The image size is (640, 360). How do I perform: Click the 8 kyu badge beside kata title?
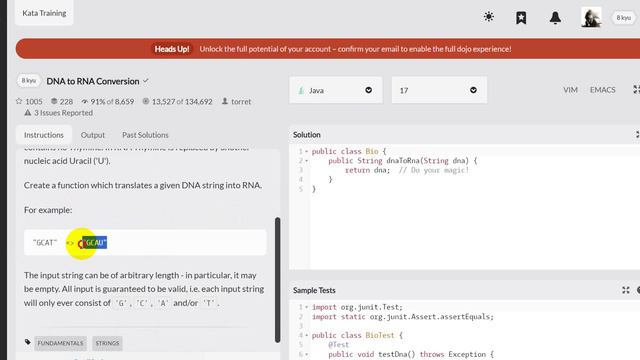point(29,81)
